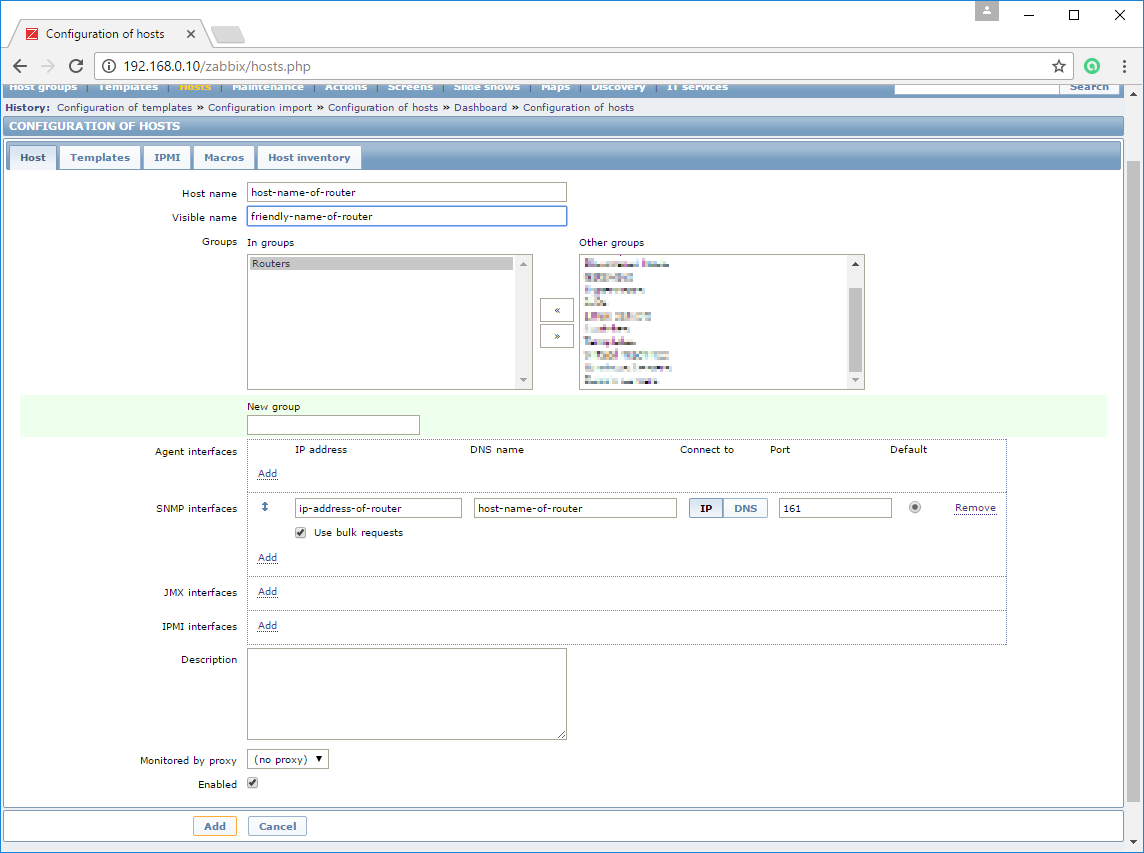Screen dimensions: 1144x853
Task: Toggle the Enabled checkbox
Action: click(252, 783)
